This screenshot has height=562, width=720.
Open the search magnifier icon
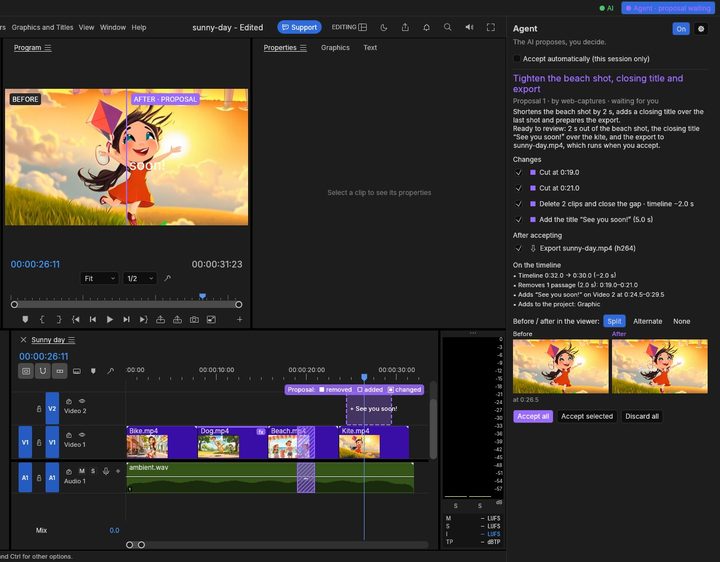click(447, 28)
